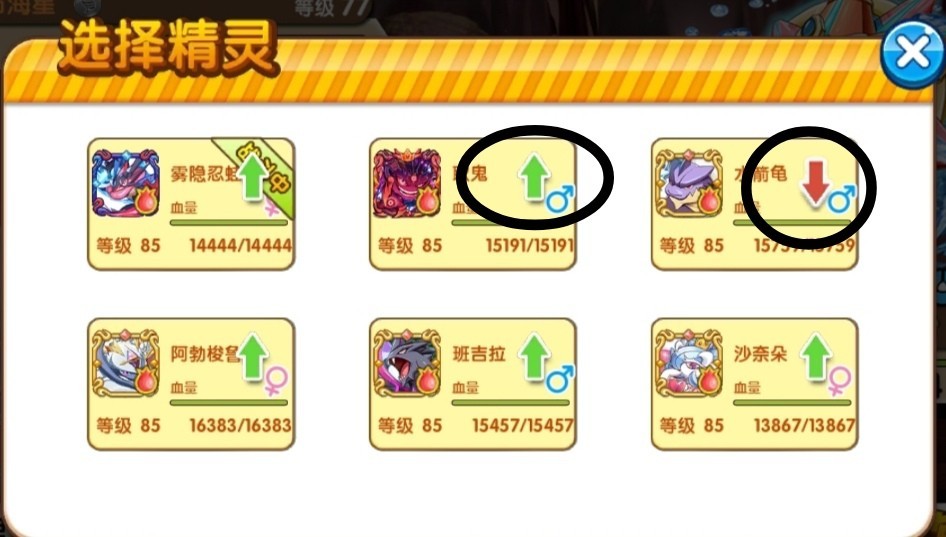Image resolution: width=946 pixels, height=537 pixels.
Task: Click the female symbol on 沙奈朵 card
Action: coord(839,381)
